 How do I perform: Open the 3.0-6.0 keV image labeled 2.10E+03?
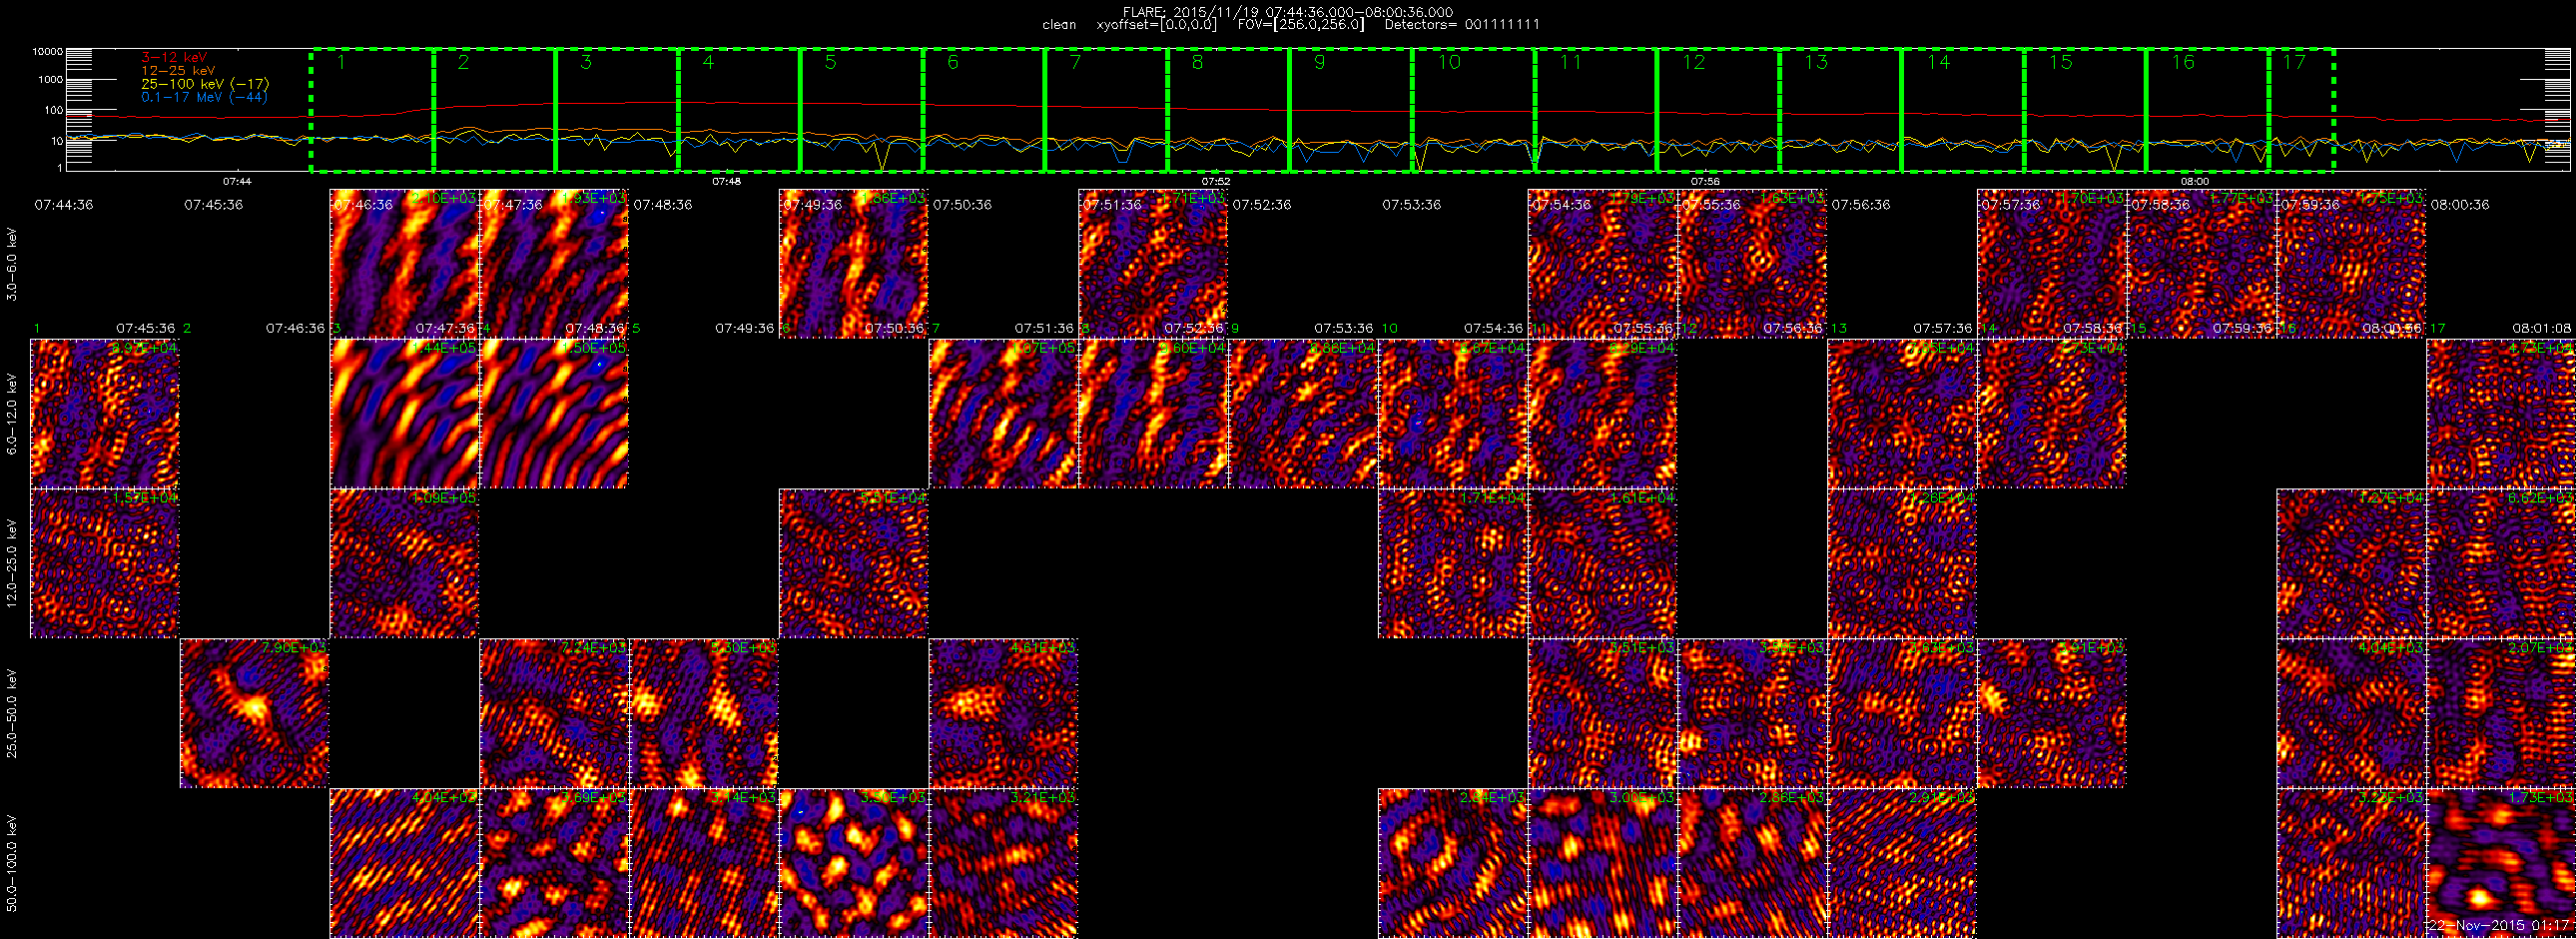click(405, 263)
